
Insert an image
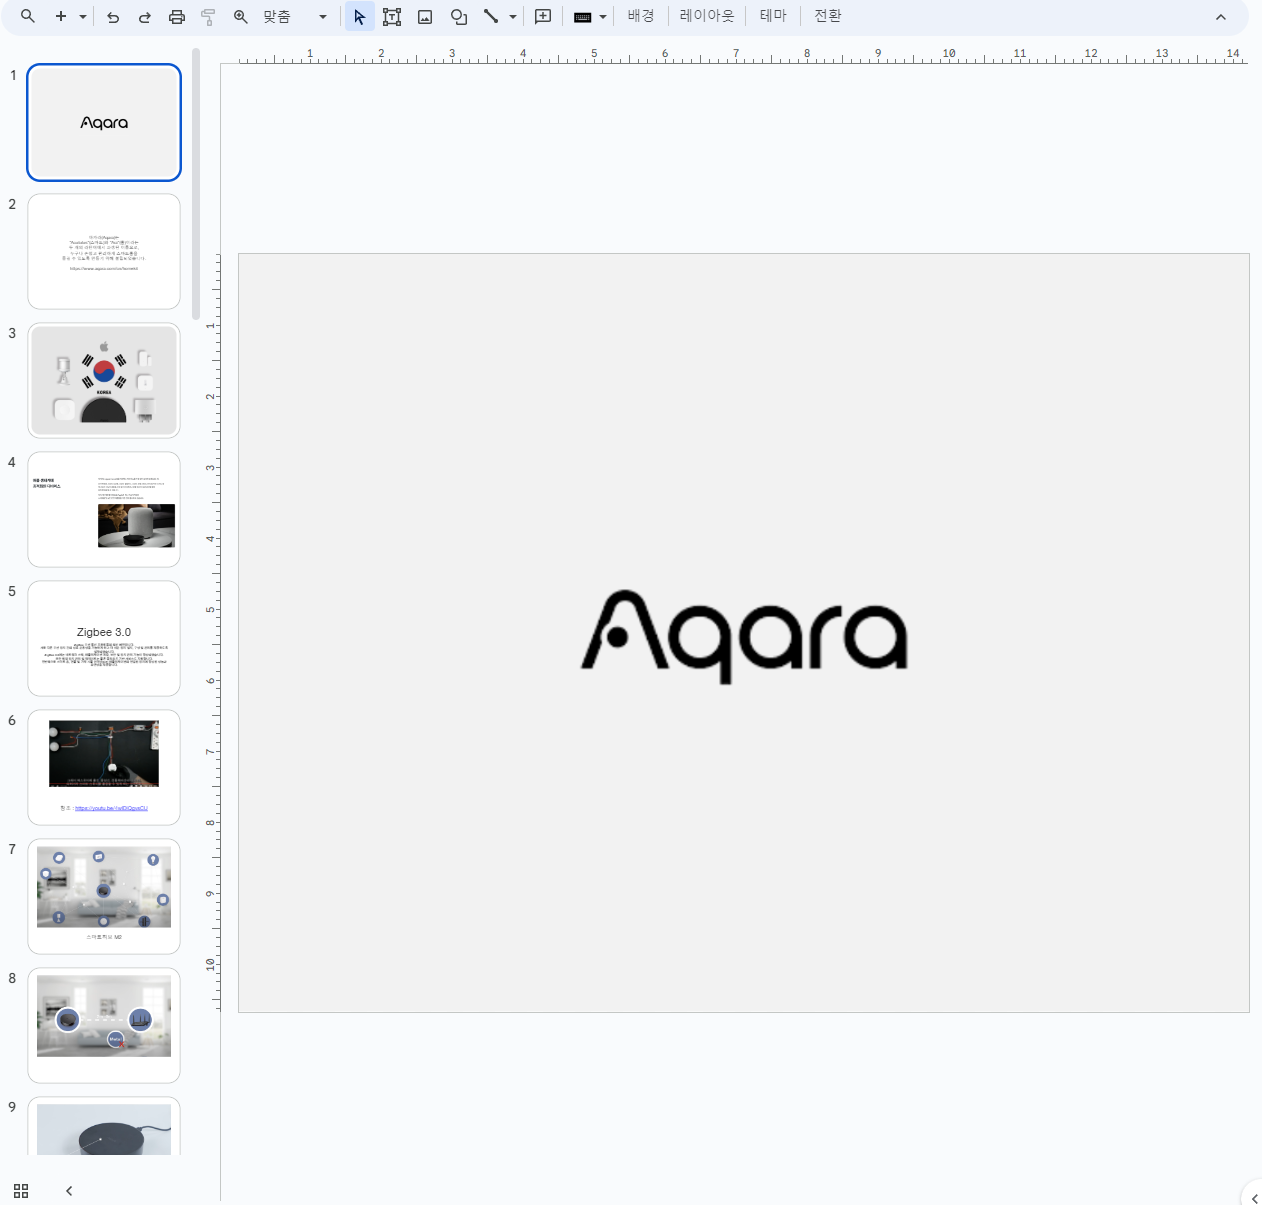[x=425, y=17]
